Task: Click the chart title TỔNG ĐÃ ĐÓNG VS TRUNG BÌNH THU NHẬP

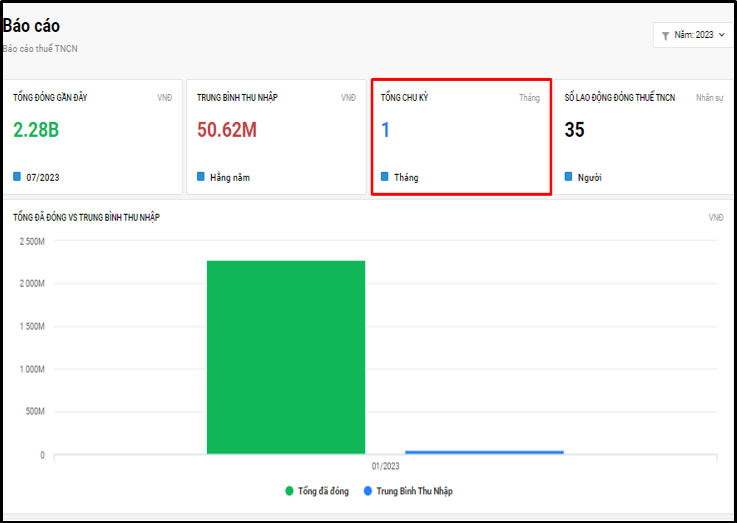Action: (x=86, y=218)
